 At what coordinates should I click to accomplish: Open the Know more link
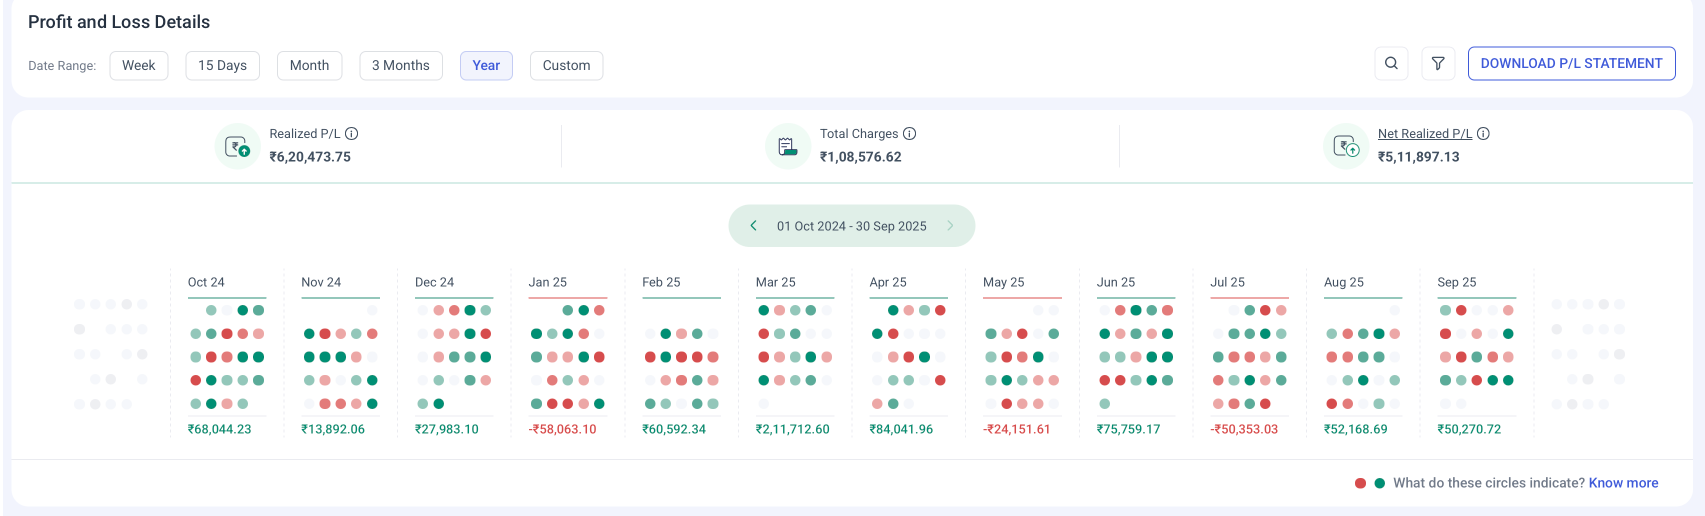tap(1623, 483)
